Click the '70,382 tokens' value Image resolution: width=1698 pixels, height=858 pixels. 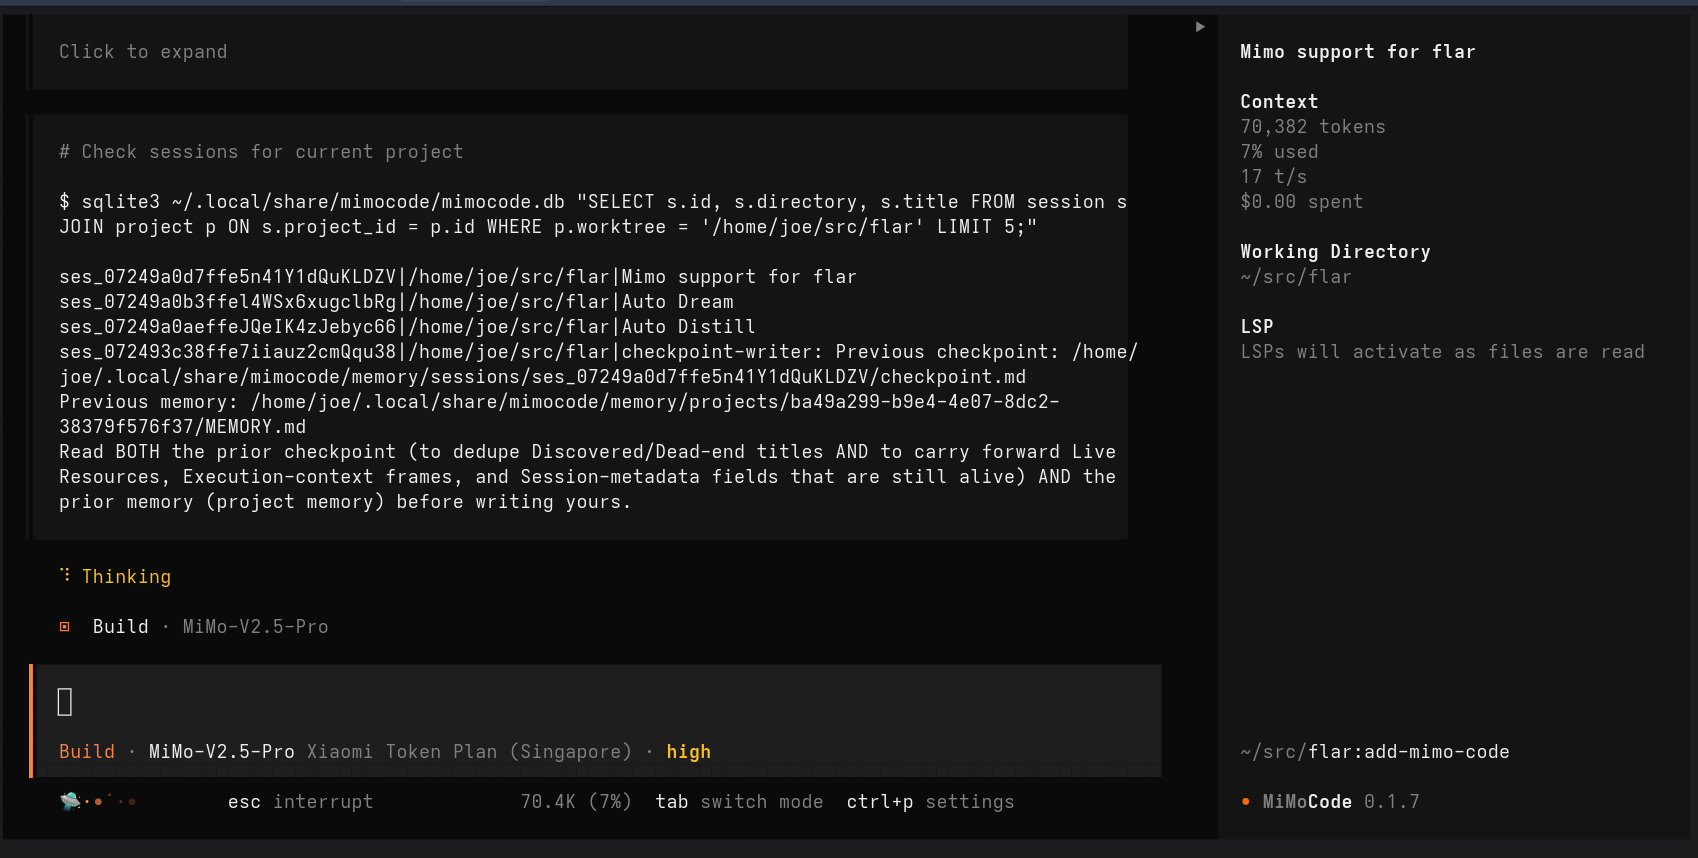click(x=1313, y=127)
